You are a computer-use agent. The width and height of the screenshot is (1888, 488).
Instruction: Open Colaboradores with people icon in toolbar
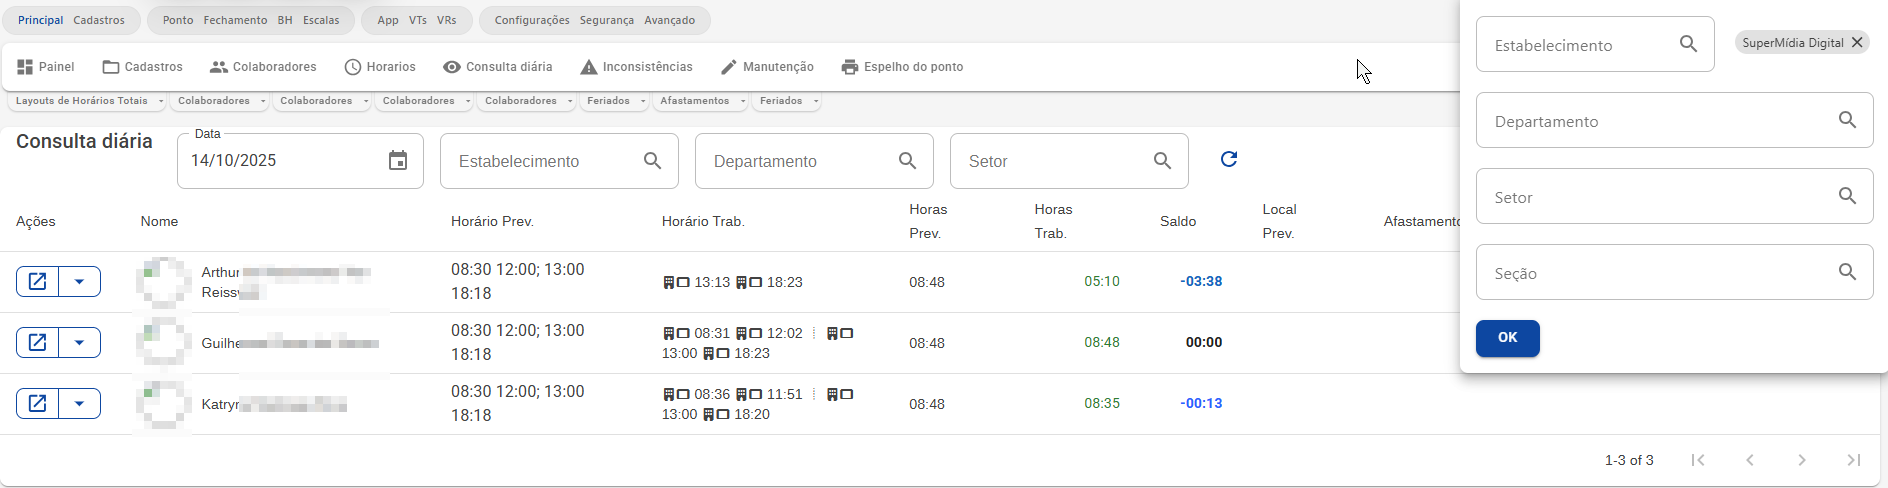click(x=263, y=67)
